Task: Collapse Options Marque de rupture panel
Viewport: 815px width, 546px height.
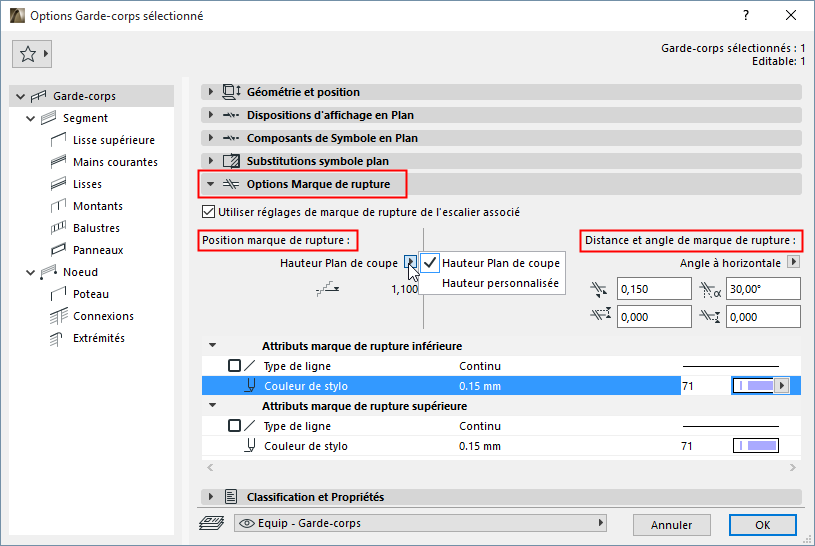Action: coord(211,184)
